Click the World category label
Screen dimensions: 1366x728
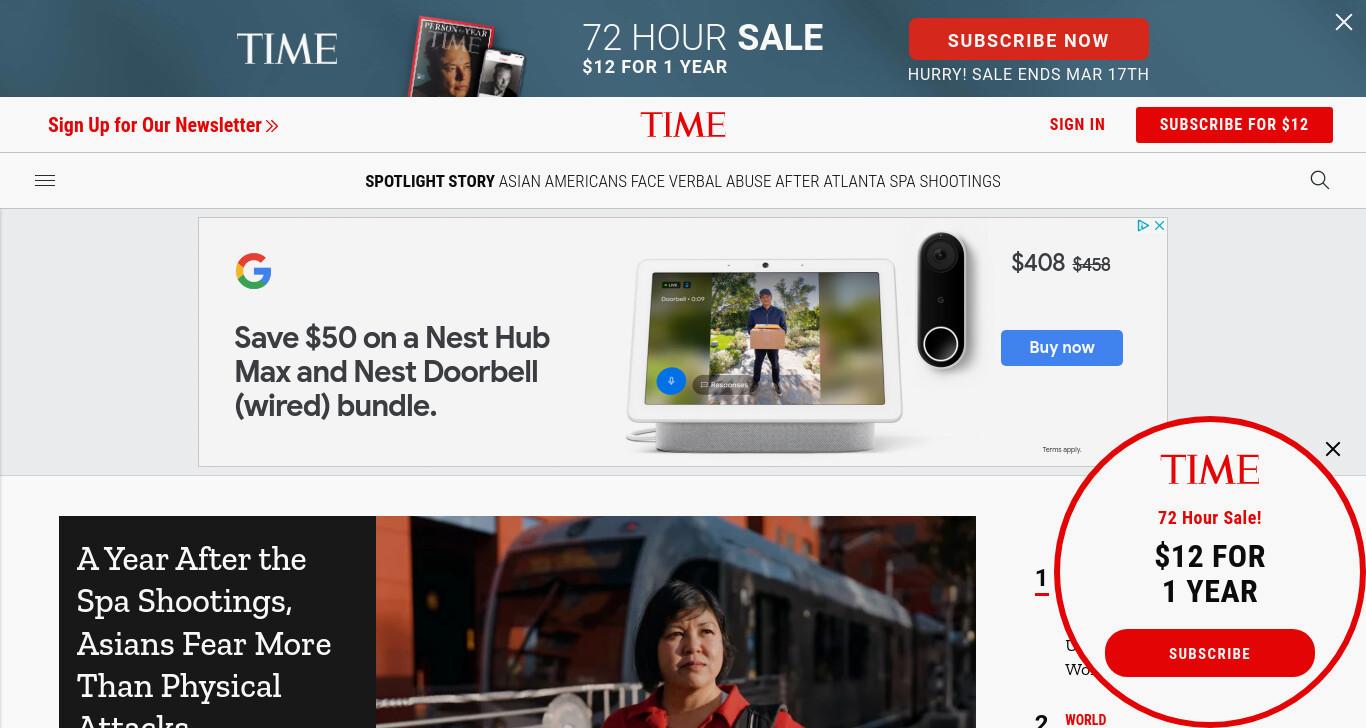tap(1085, 720)
